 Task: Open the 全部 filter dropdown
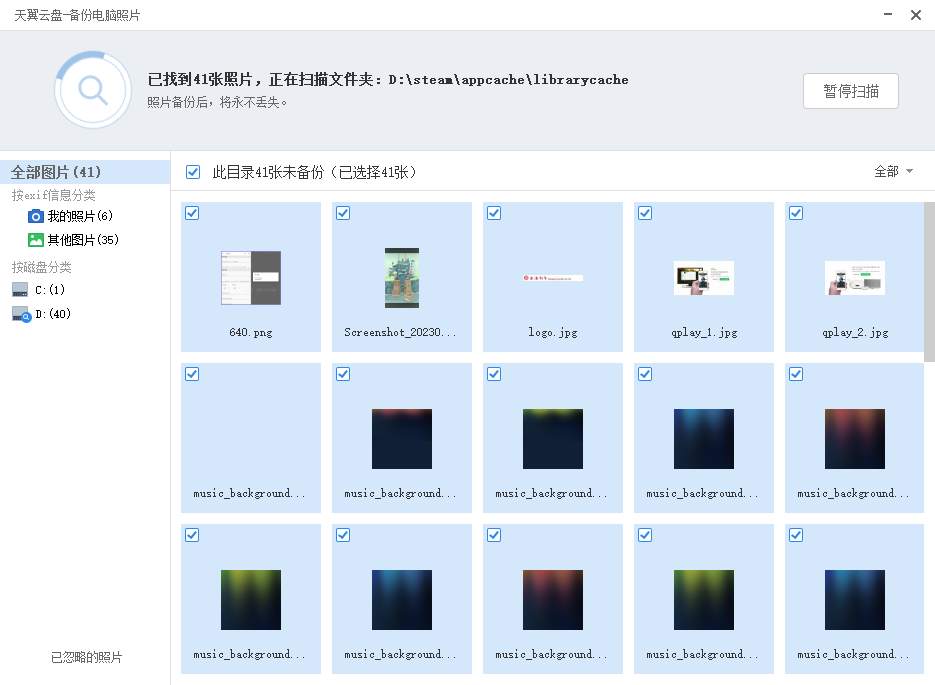(893, 172)
